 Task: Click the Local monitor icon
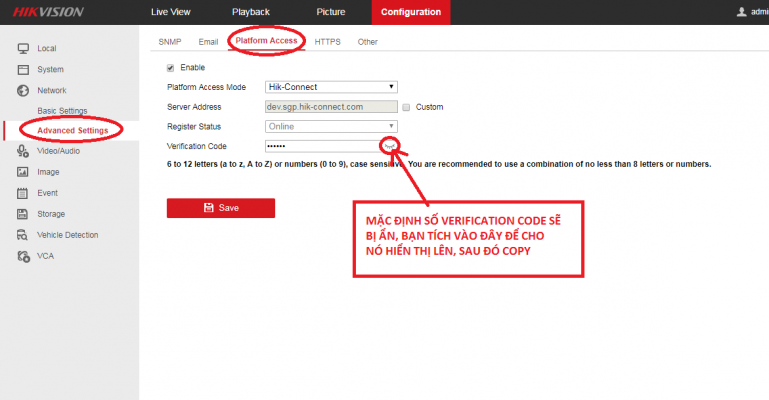pos(23,49)
